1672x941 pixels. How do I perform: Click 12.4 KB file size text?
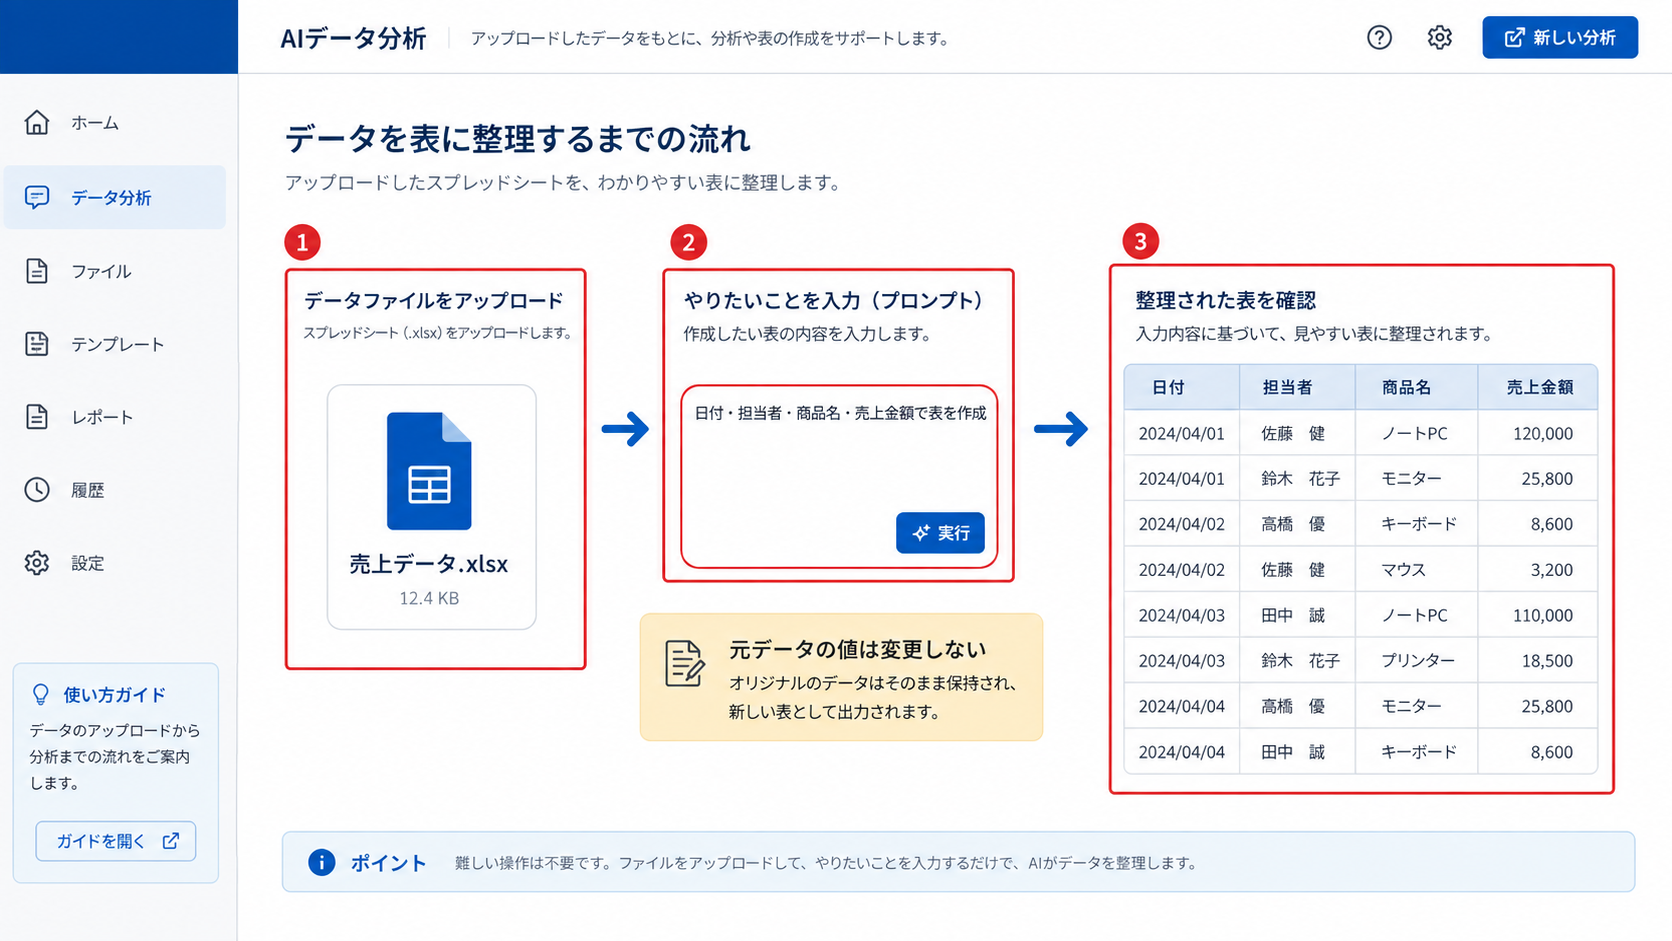coord(429,598)
